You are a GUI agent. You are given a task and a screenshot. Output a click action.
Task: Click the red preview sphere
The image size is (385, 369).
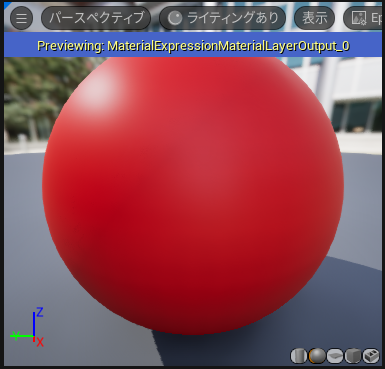tap(193, 195)
